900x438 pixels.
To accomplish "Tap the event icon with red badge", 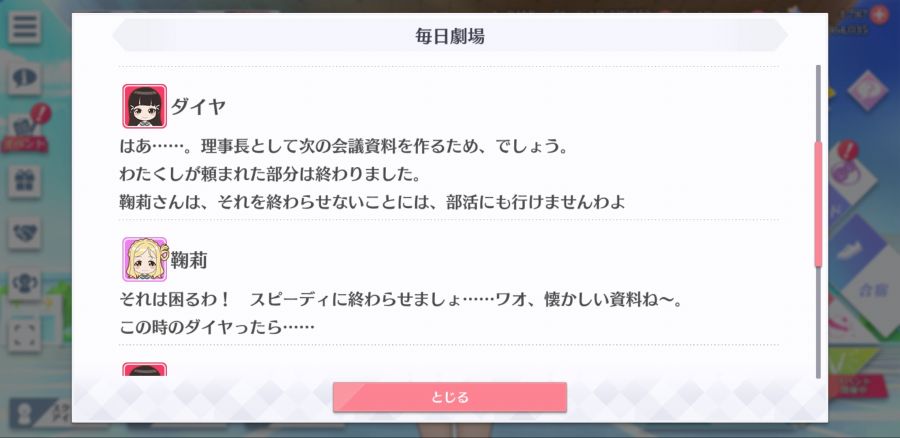I will [25, 130].
